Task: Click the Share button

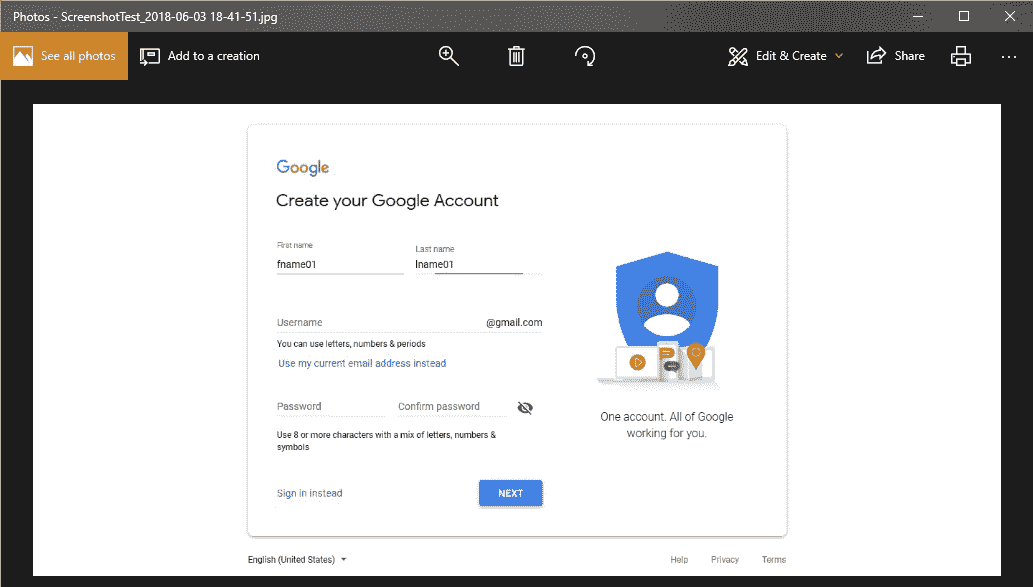Action: (896, 56)
